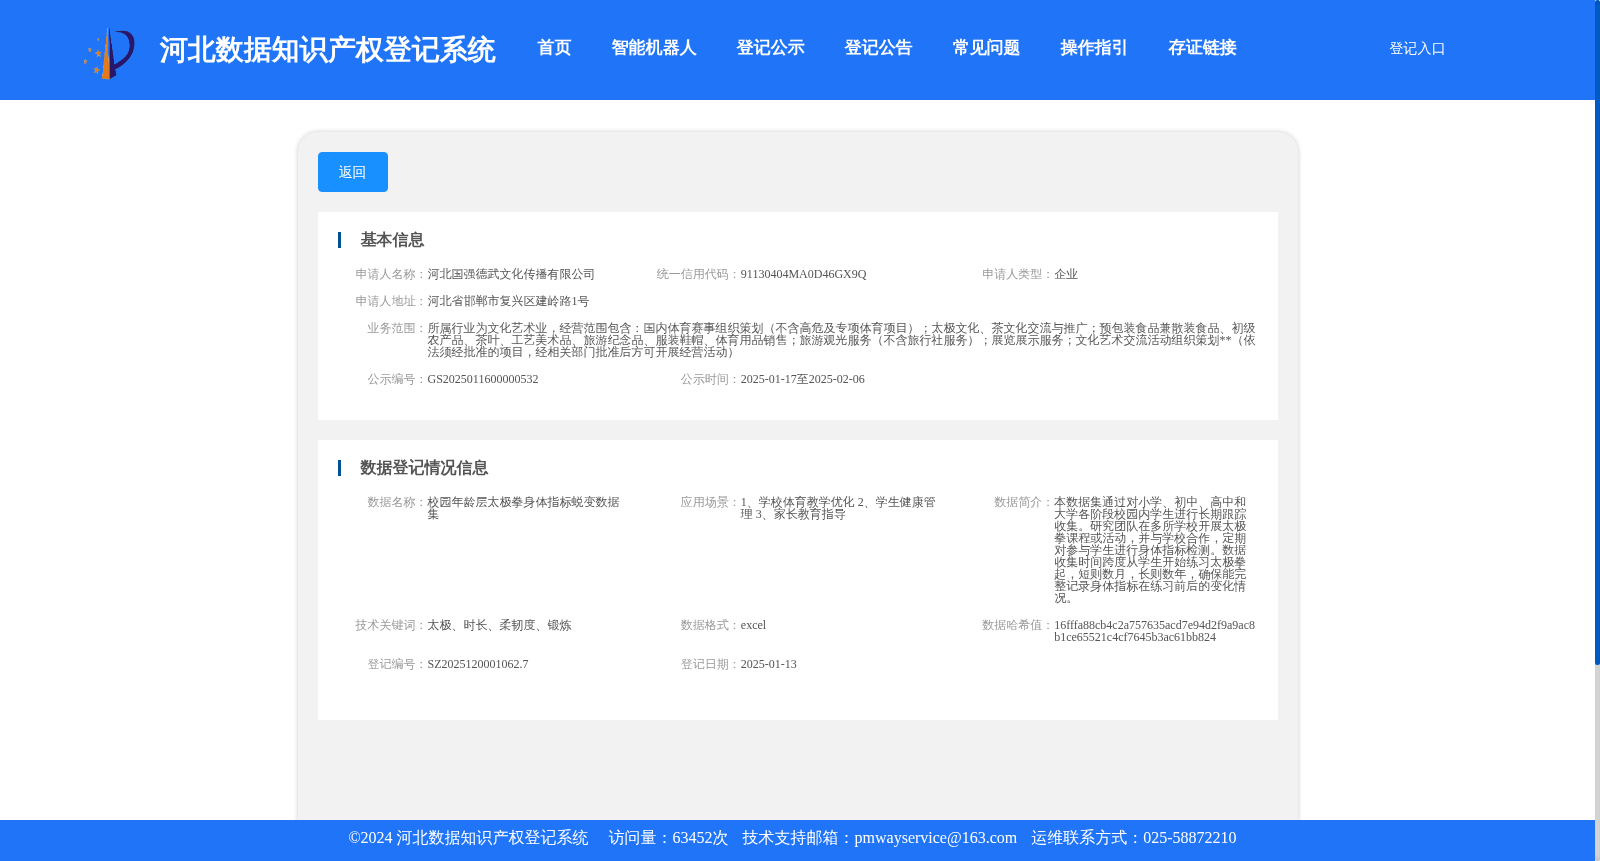Click the 应用场景 value text
1600x861 pixels.
coord(838,508)
